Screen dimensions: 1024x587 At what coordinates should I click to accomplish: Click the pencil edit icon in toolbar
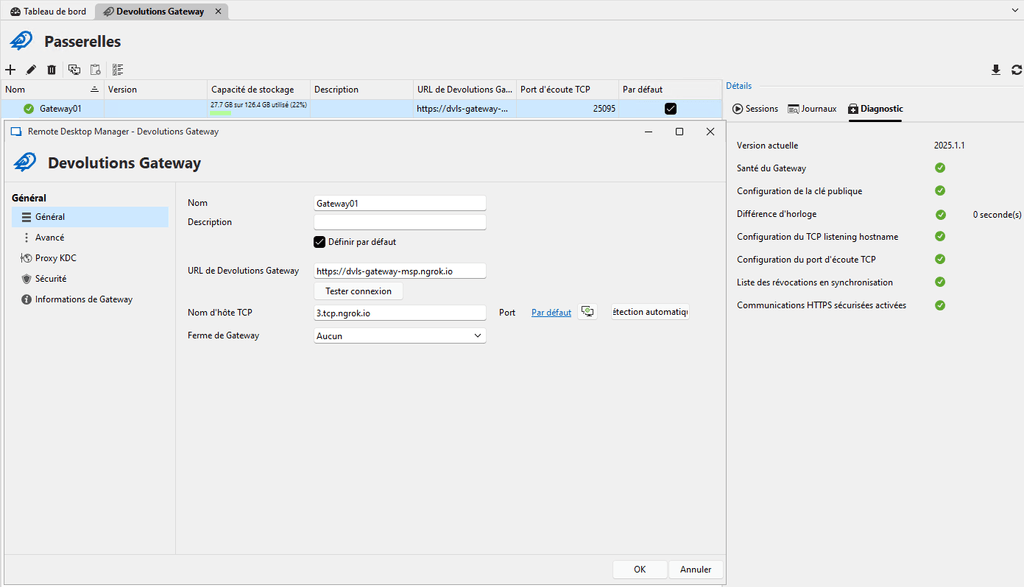pyautogui.click(x=31, y=70)
